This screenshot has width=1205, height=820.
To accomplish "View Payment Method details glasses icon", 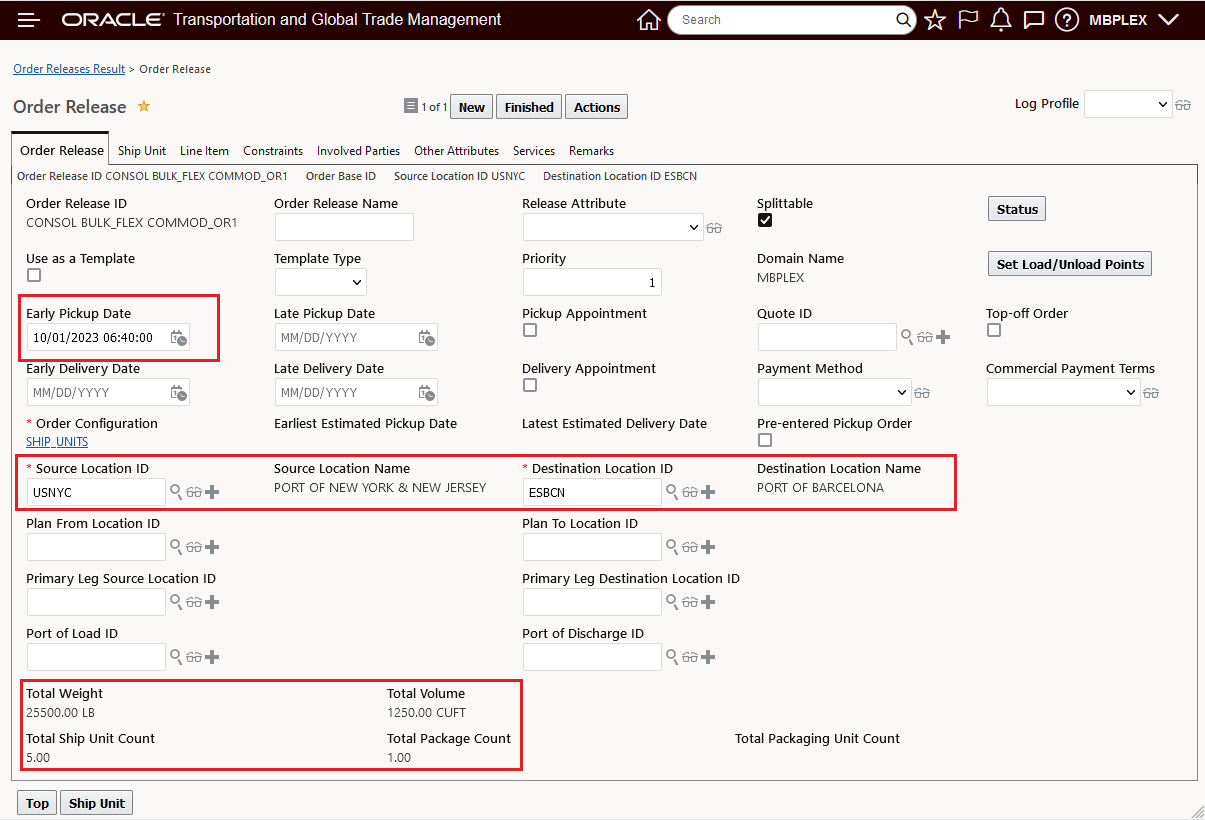I will [922, 393].
